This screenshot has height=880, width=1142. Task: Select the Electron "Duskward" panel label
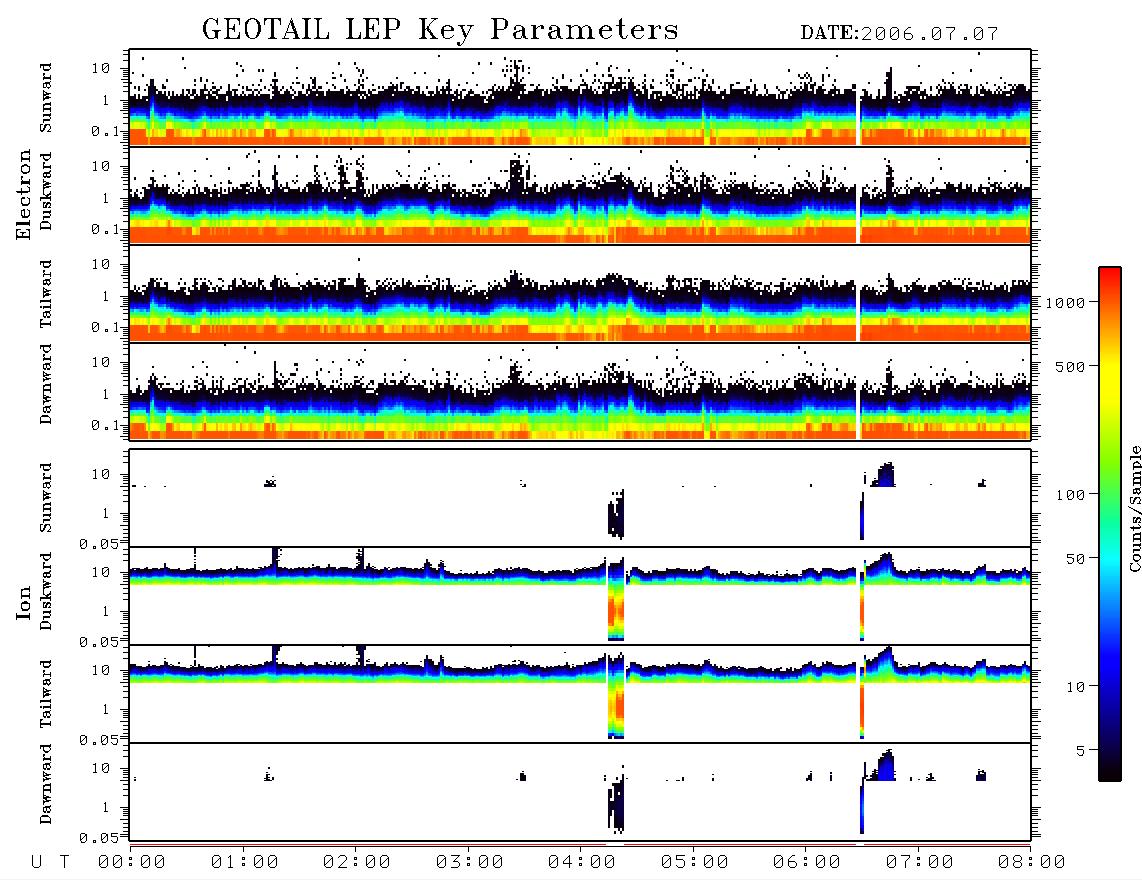click(x=46, y=192)
